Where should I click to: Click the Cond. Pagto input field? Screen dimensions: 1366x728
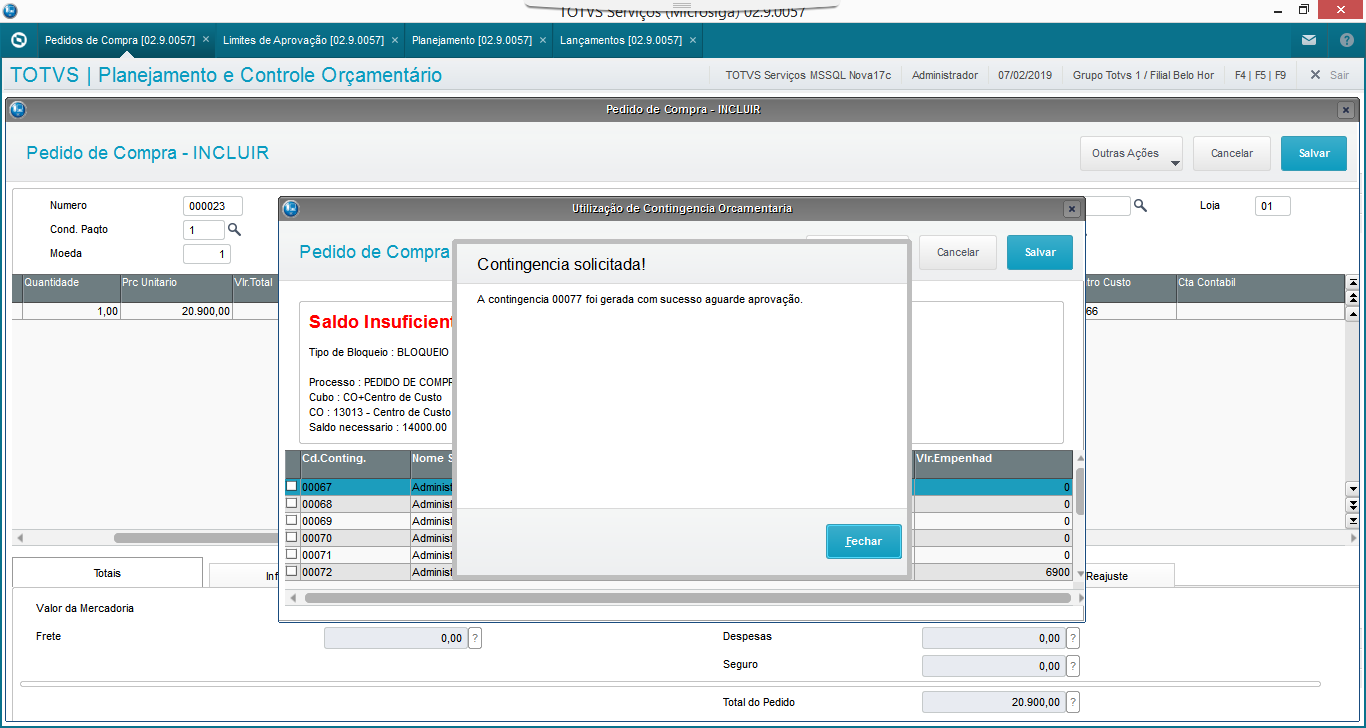point(204,230)
